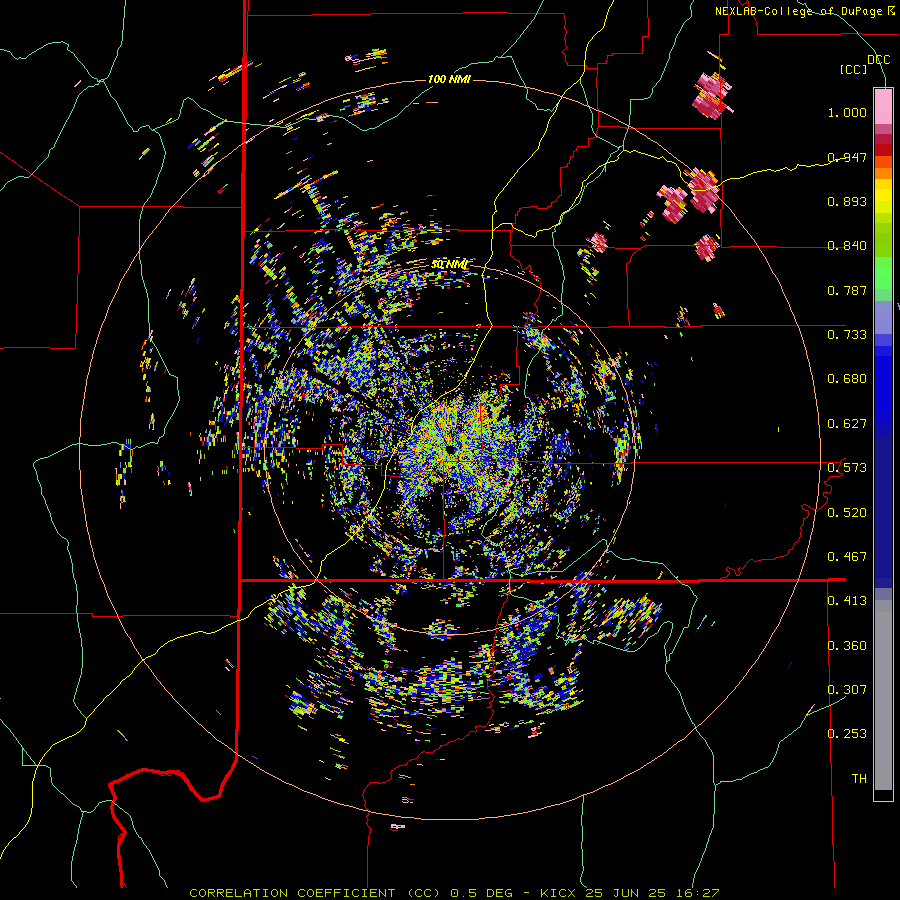
Task: Pick the bright green color bar segment
Action: click(883, 273)
